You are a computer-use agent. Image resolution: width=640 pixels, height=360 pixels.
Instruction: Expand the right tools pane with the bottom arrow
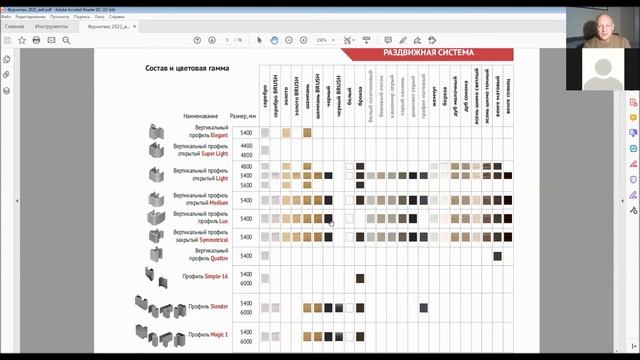coord(634,346)
